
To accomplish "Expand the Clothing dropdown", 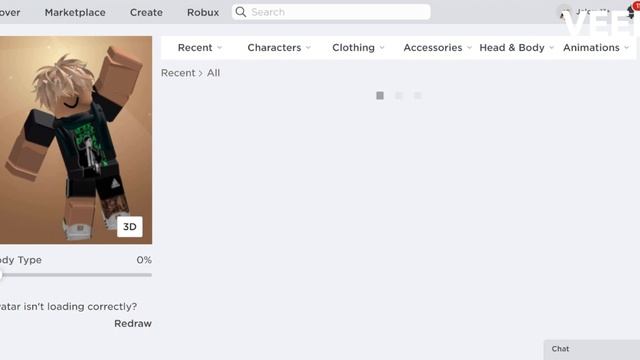I will [x=358, y=48].
